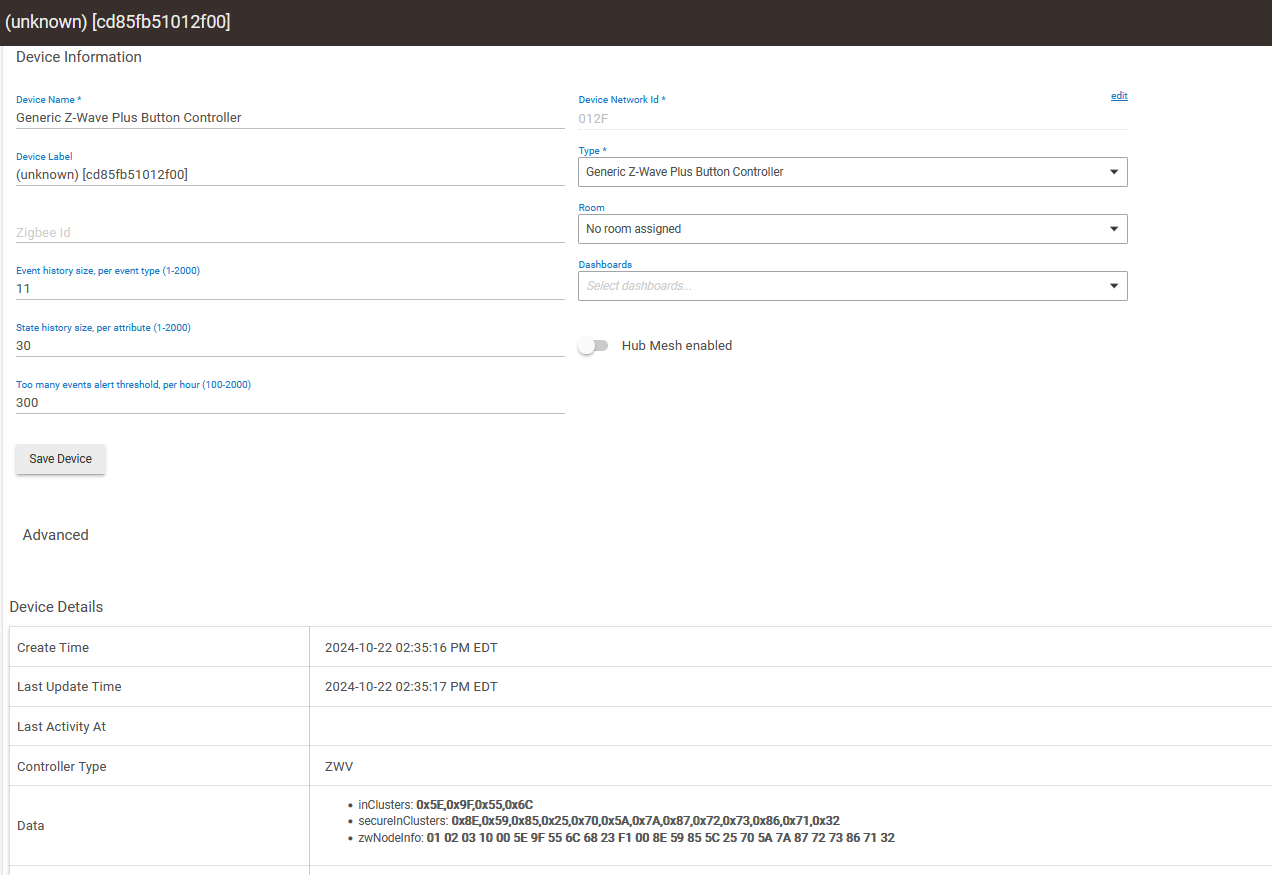The width and height of the screenshot is (1272, 875).
Task: Click the Device Information heading
Action: pyautogui.click(x=79, y=57)
